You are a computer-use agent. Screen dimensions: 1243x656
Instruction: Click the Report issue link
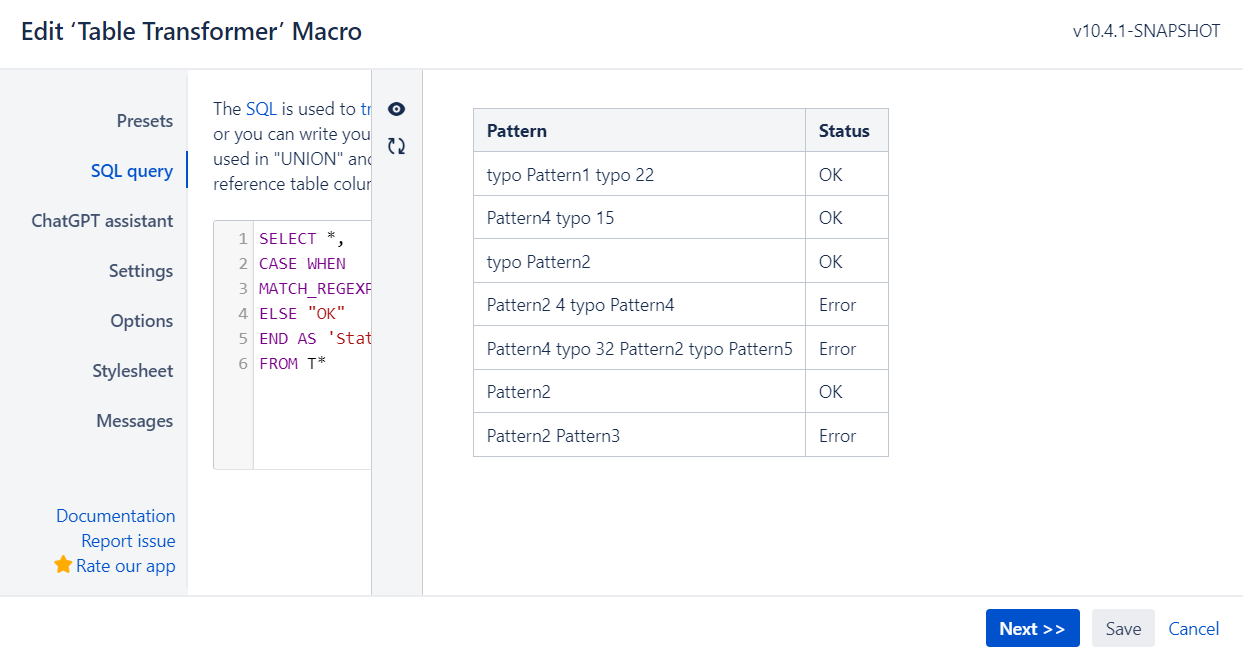click(129, 540)
